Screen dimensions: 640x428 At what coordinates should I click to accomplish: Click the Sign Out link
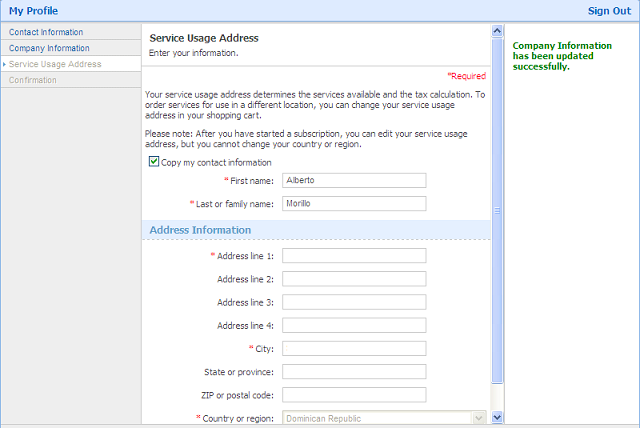[609, 11]
